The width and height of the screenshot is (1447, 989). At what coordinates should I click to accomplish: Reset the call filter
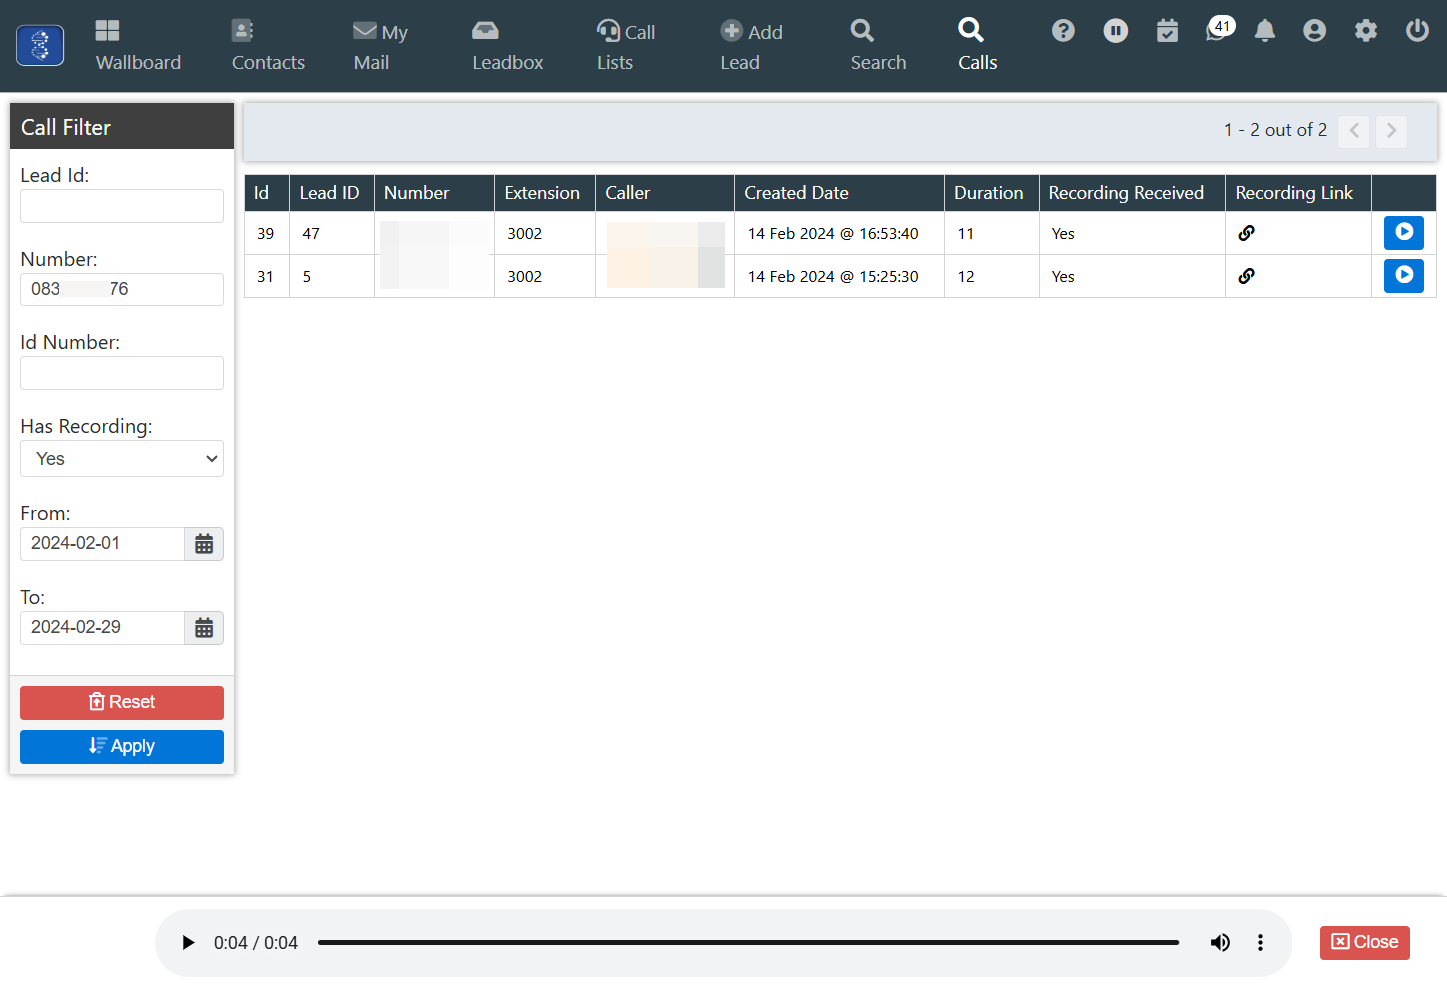click(122, 703)
